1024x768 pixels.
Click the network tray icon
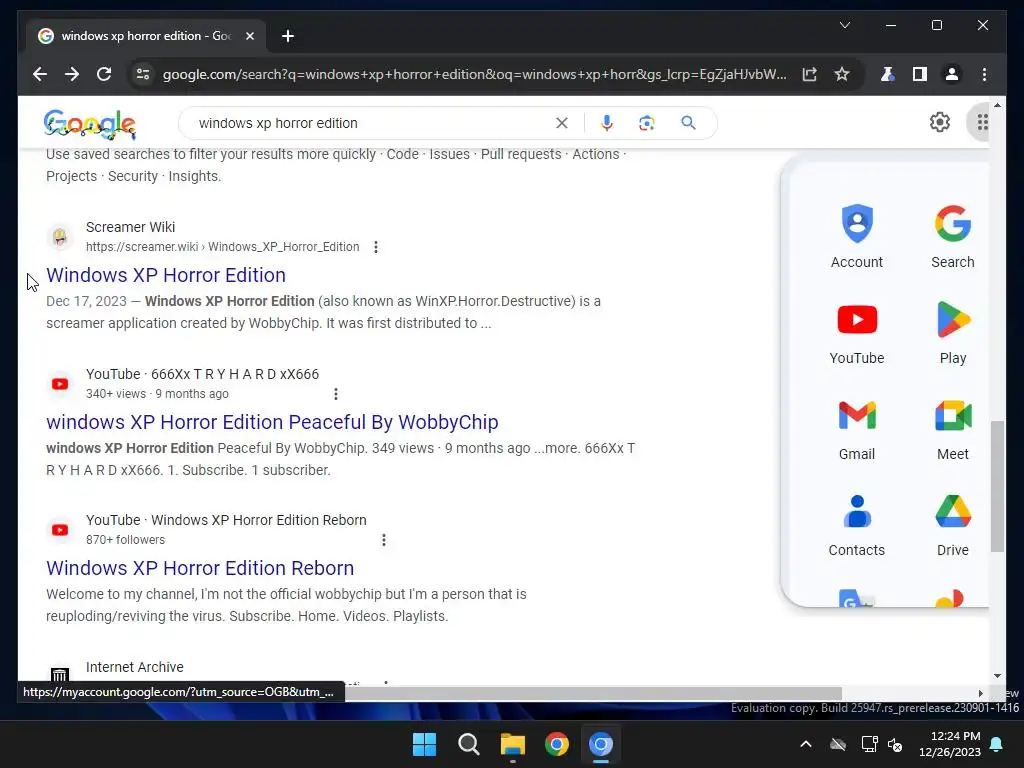869,744
